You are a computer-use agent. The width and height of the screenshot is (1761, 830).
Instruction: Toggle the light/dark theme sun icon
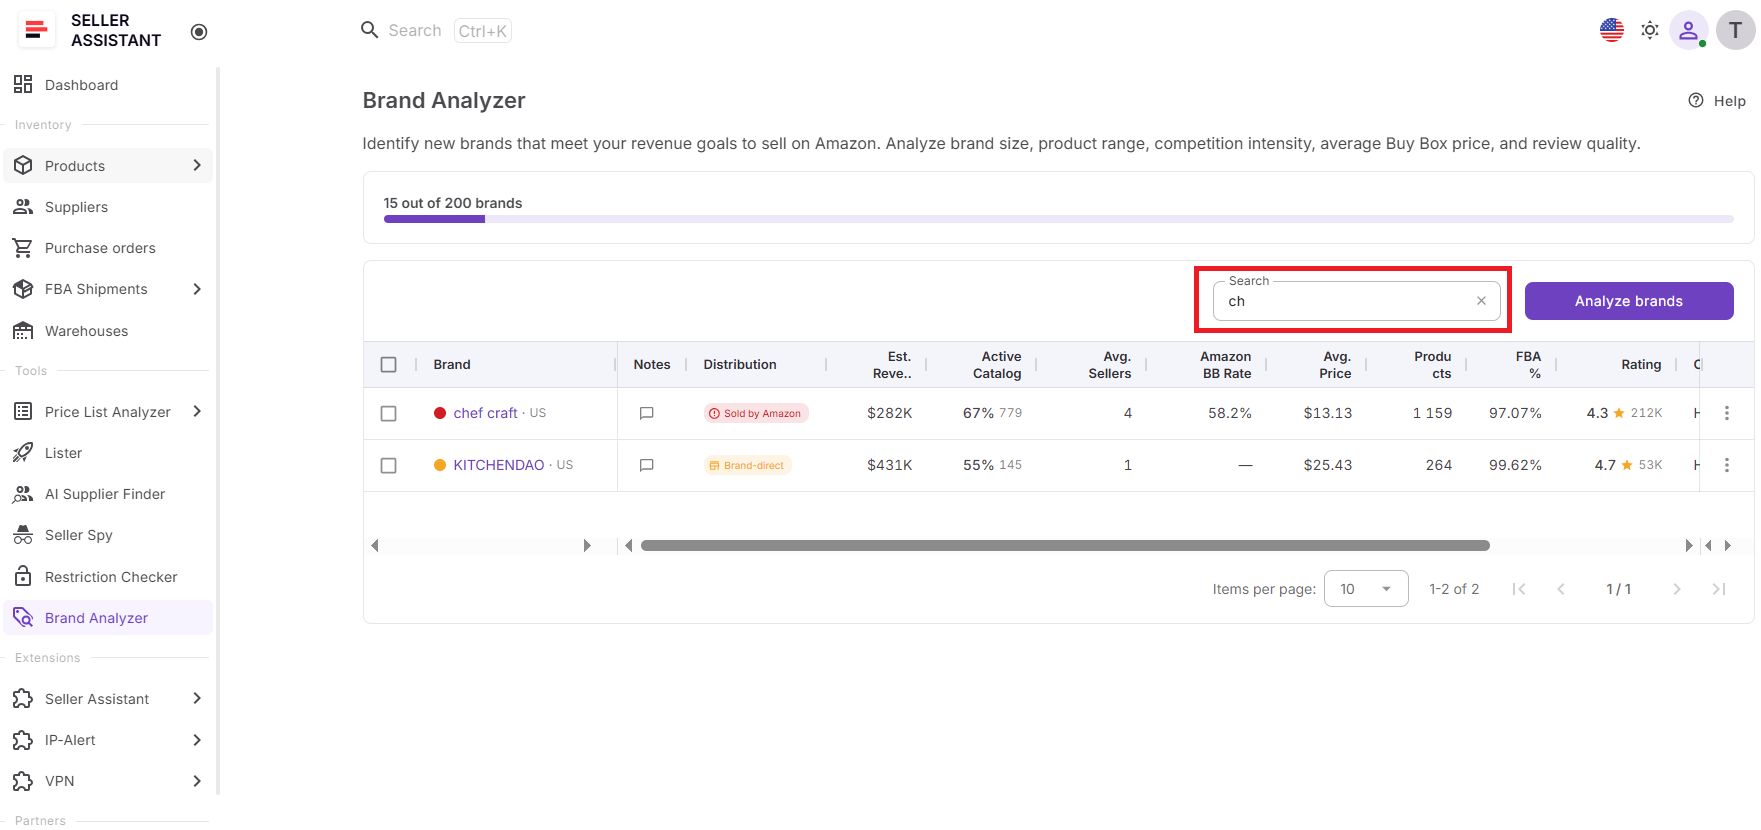(x=1650, y=30)
